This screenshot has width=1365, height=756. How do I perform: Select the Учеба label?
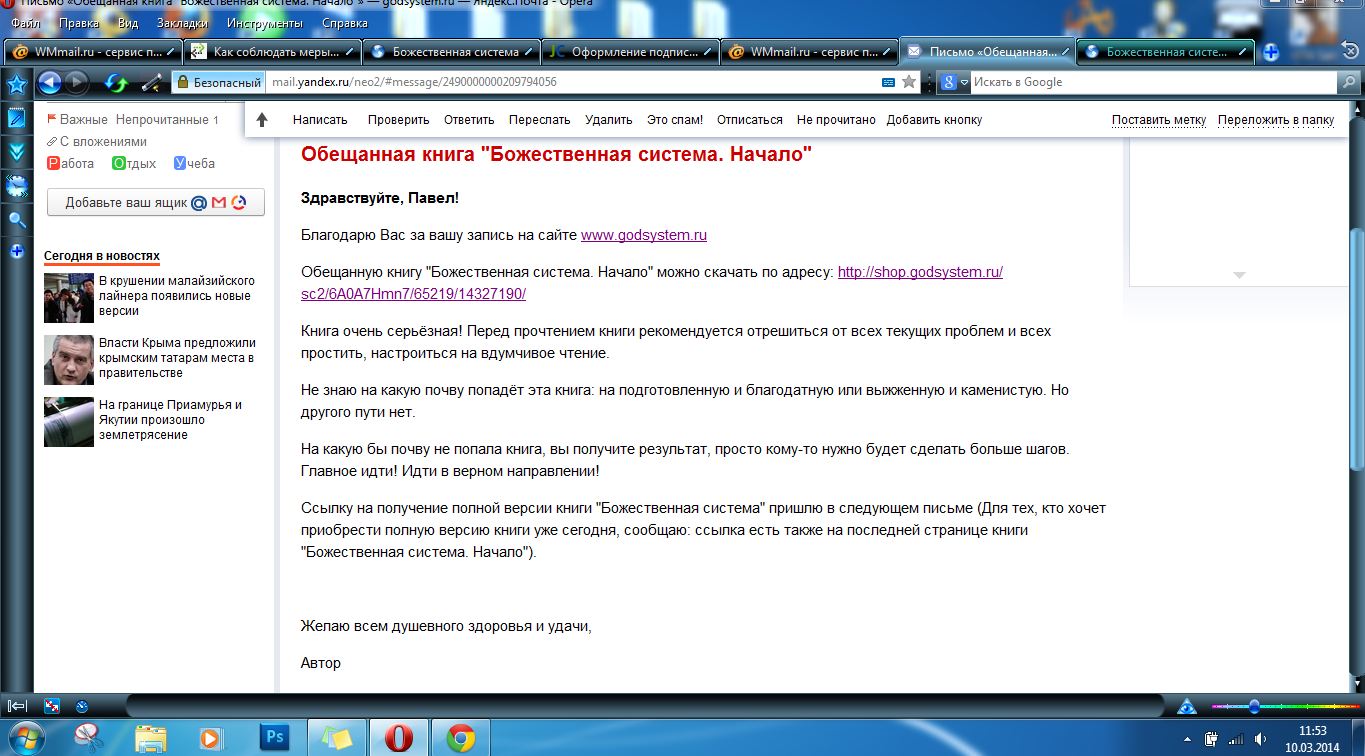tap(194, 164)
